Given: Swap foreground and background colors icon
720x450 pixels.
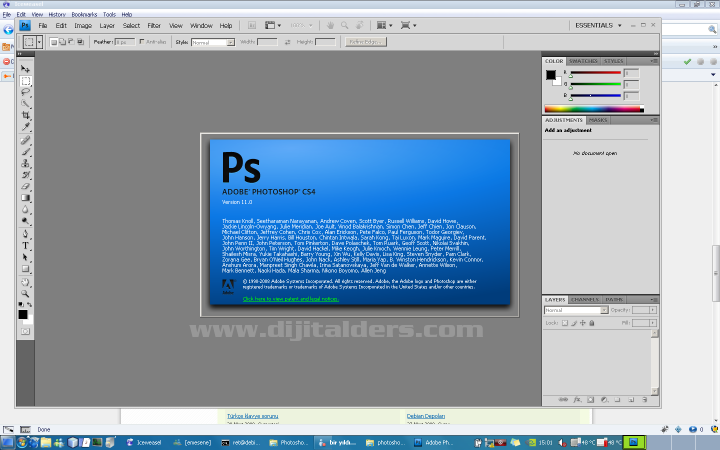Looking at the screenshot, I should [29, 304].
